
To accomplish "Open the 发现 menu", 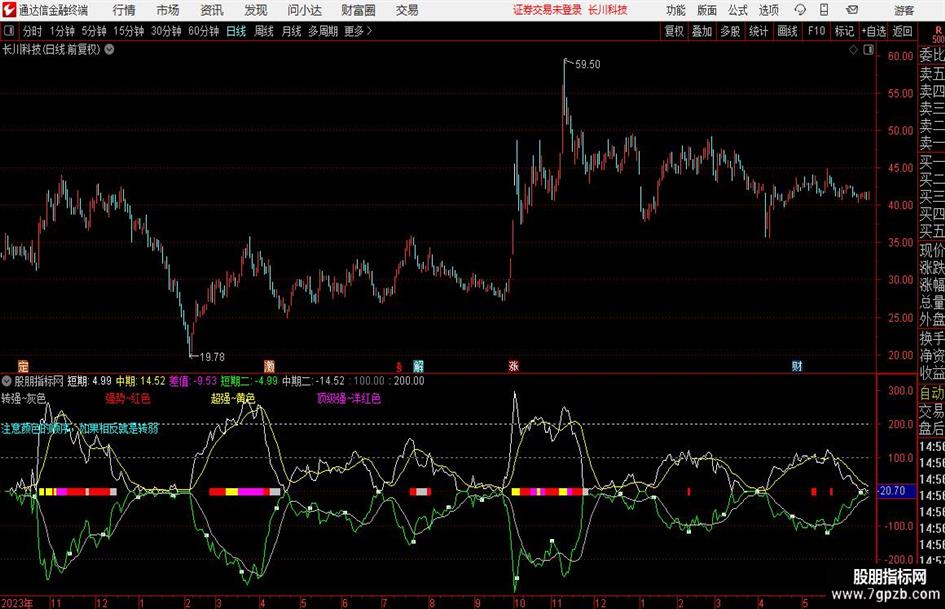I will (256, 10).
